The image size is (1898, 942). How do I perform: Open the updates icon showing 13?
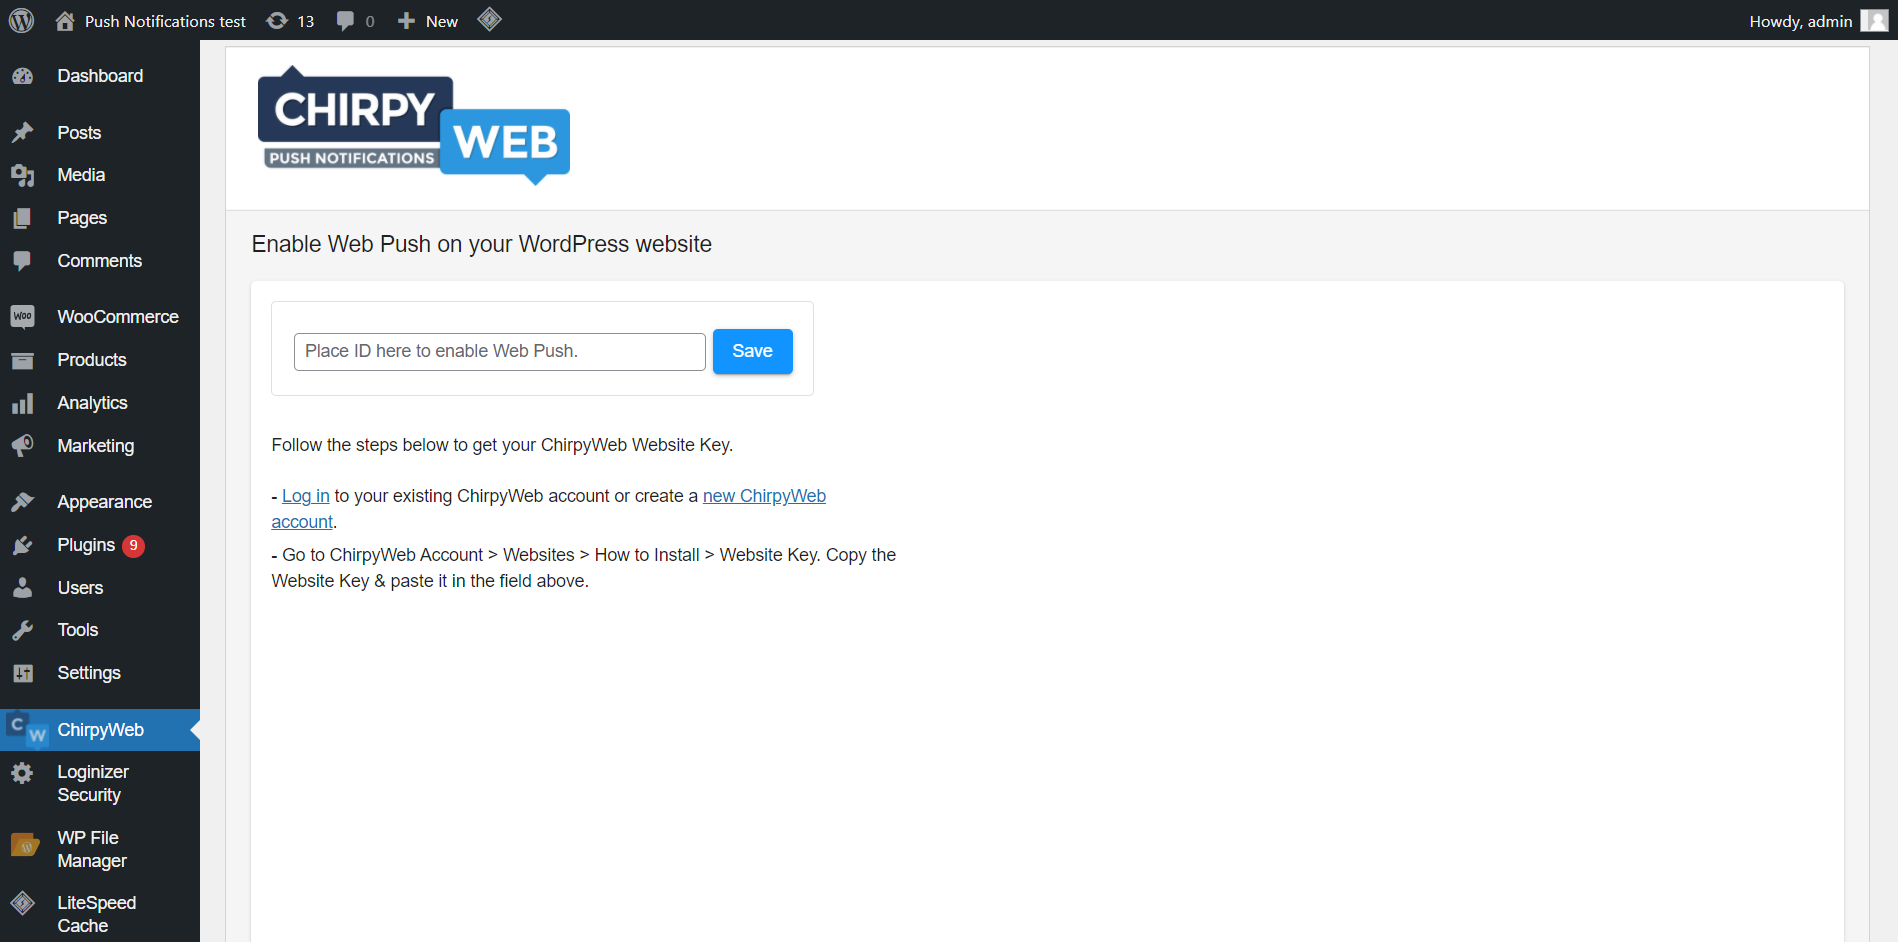(277, 20)
